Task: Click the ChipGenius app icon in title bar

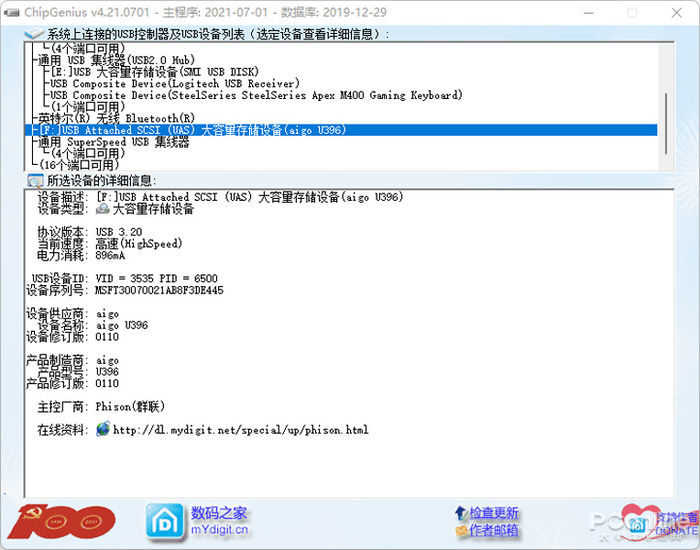Action: pyautogui.click(x=11, y=12)
